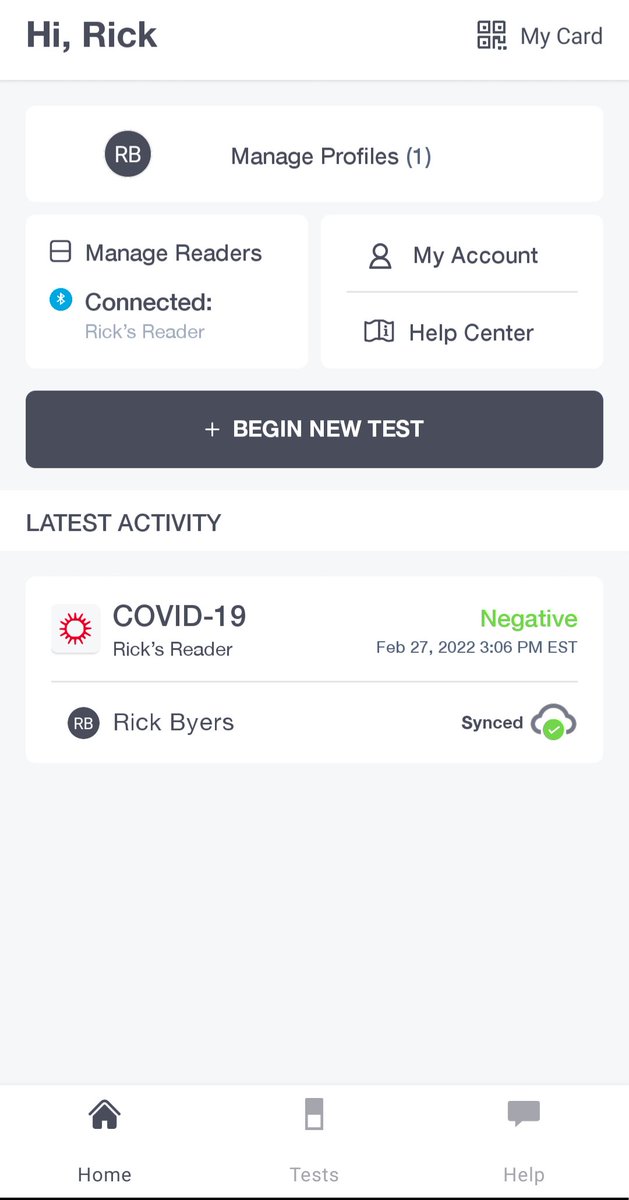This screenshot has width=629, height=1200.
Task: Tap the QR code My Card icon
Action: (x=491, y=36)
